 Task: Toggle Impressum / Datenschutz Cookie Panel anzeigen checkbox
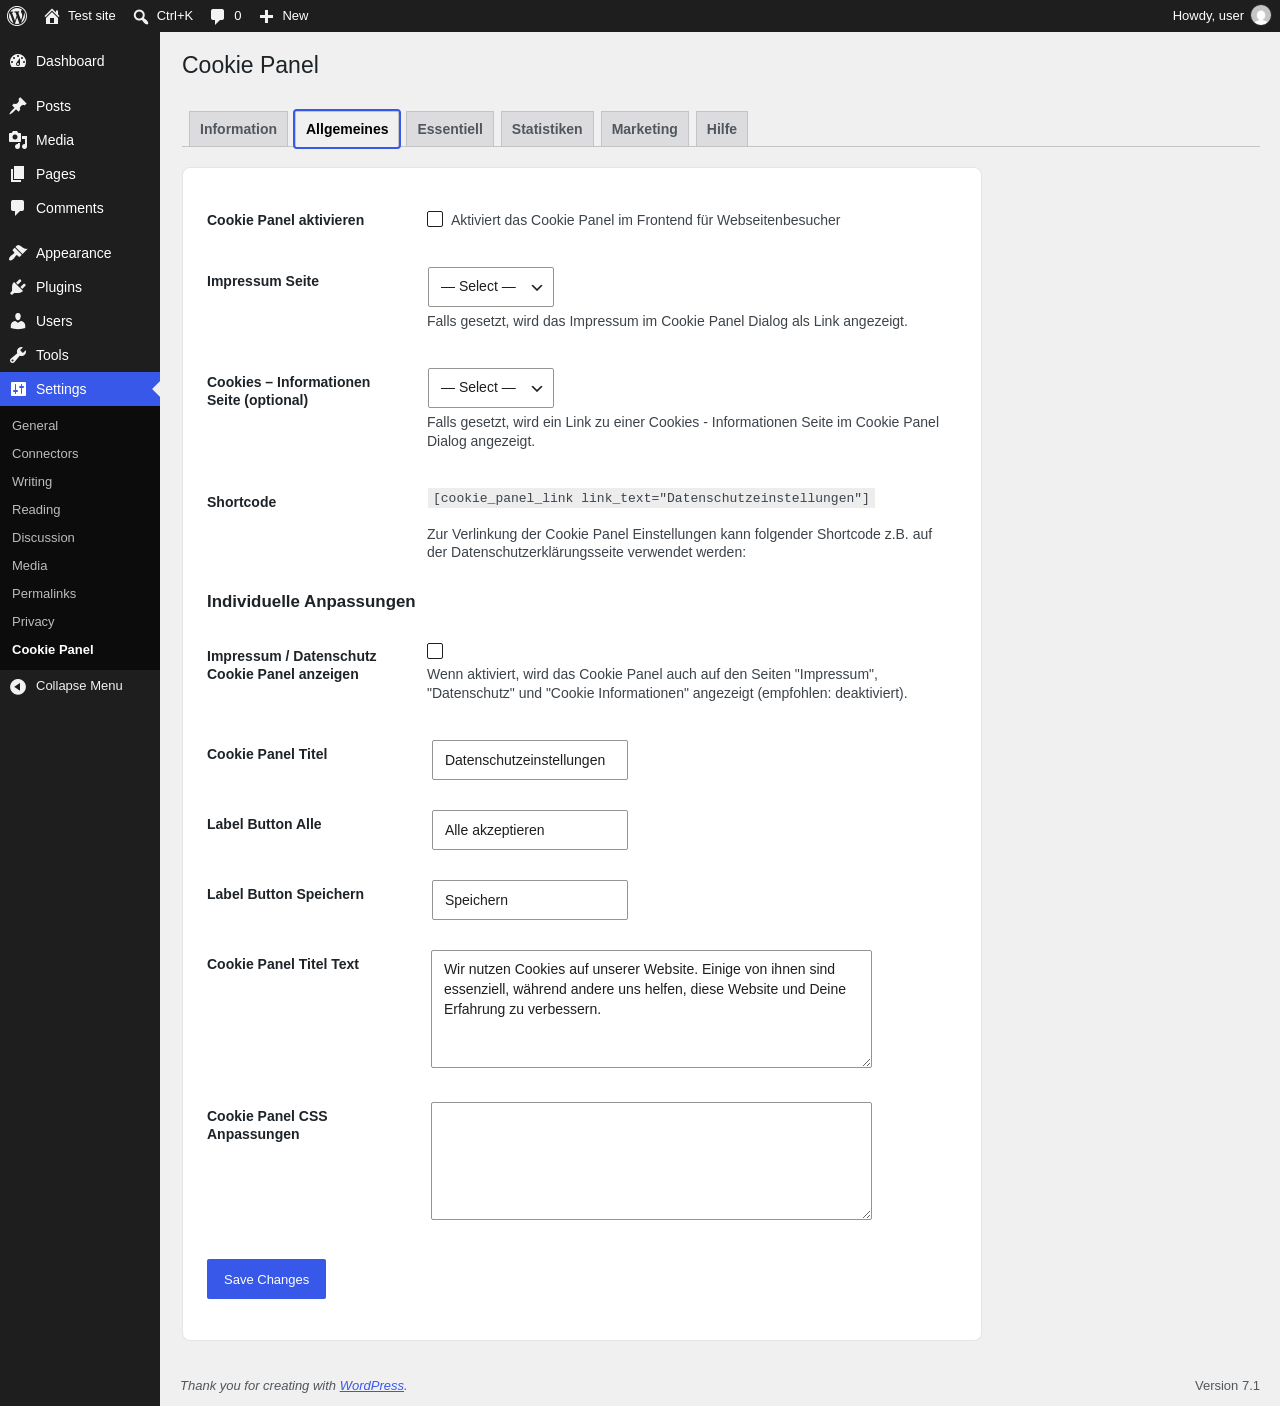click(x=435, y=651)
